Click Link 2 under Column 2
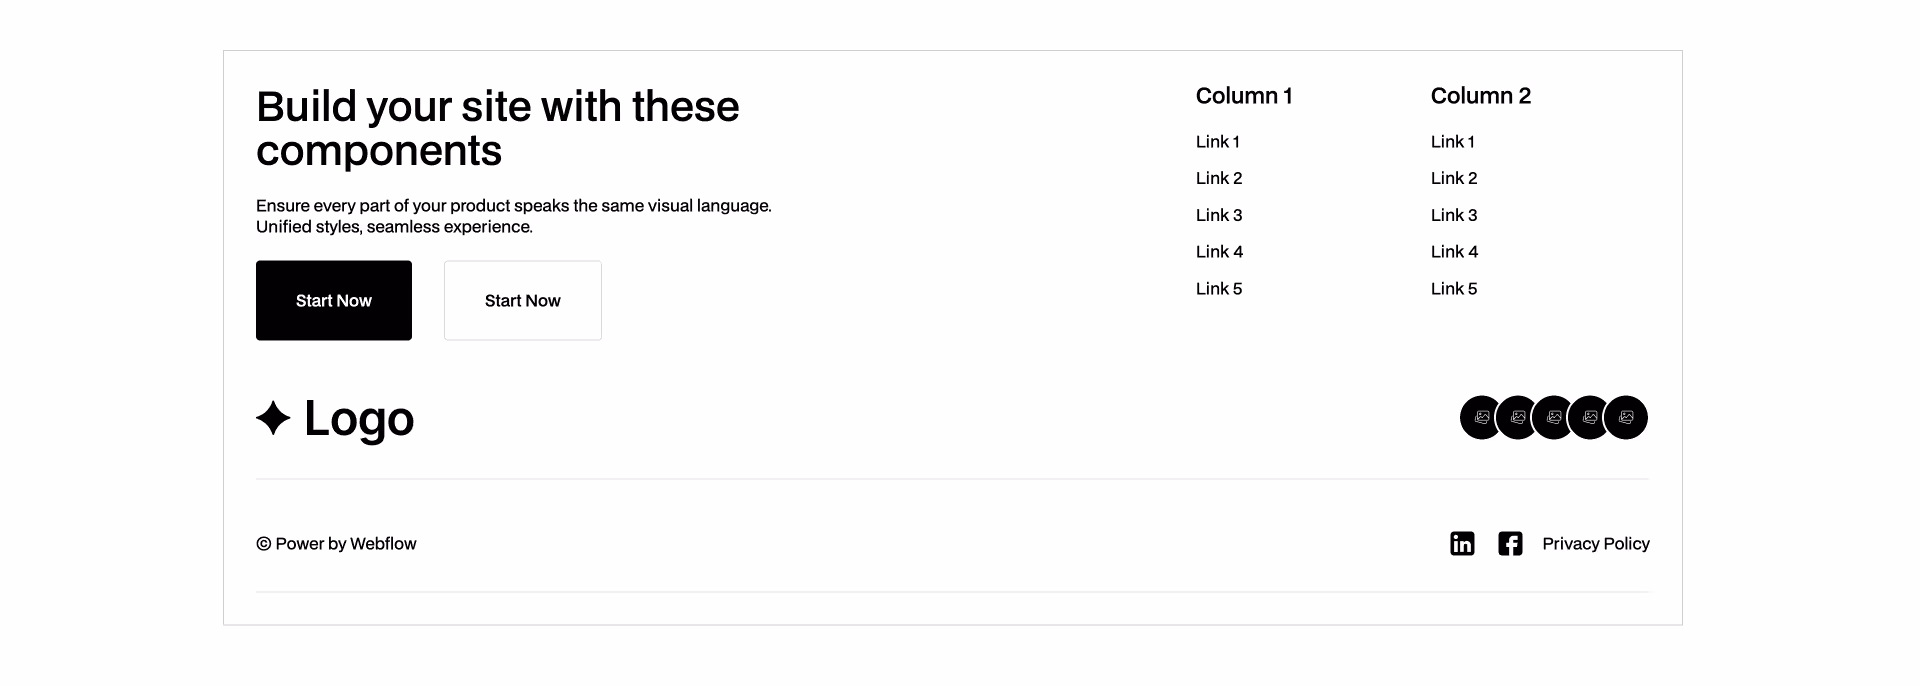This screenshot has width=1920, height=686. pos(1453,177)
